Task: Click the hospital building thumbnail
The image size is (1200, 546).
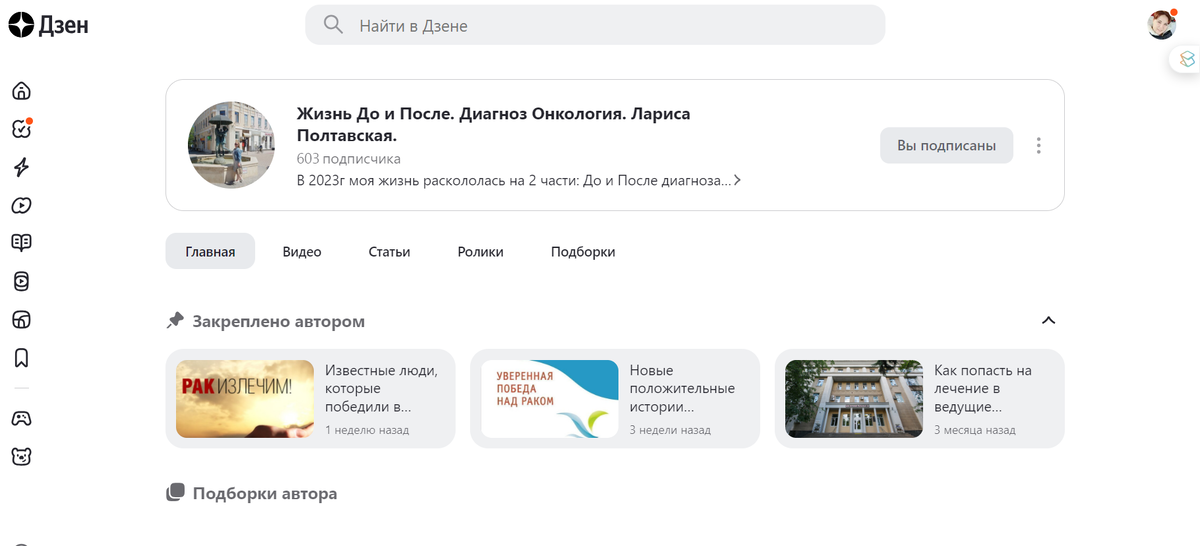Action: [x=855, y=399]
